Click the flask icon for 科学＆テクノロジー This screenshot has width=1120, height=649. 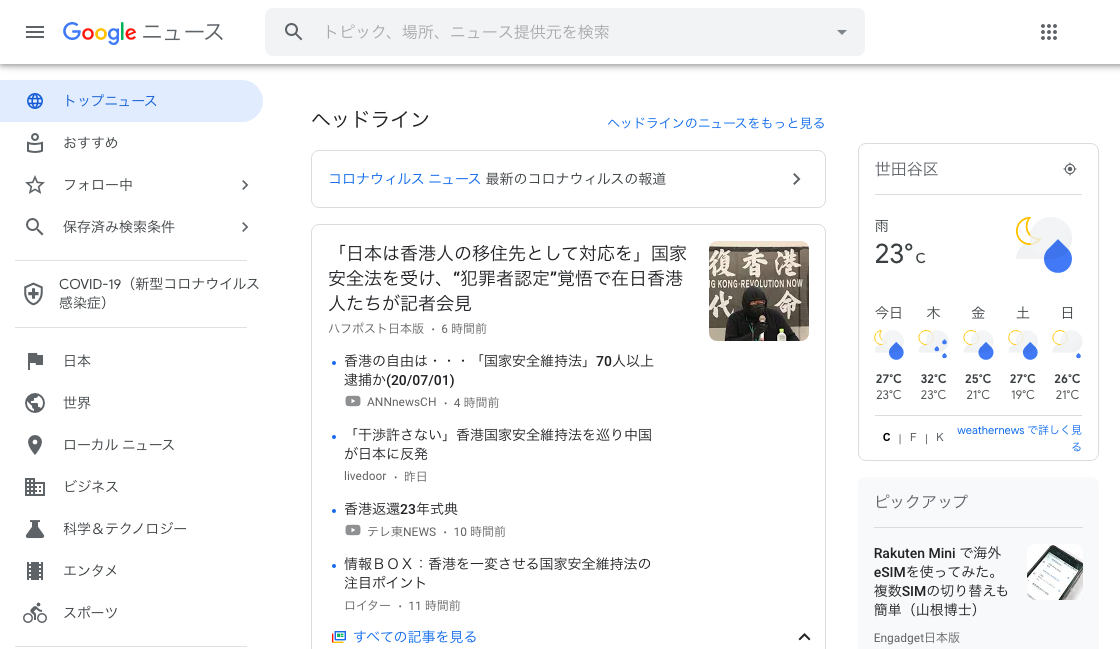(x=35, y=529)
